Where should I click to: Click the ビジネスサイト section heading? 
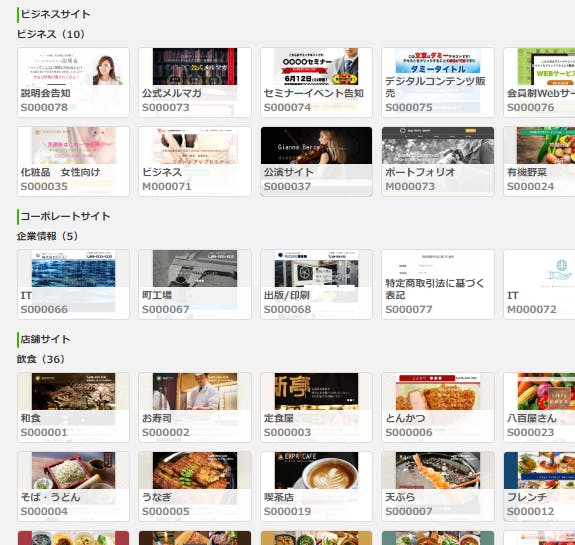pos(55,14)
